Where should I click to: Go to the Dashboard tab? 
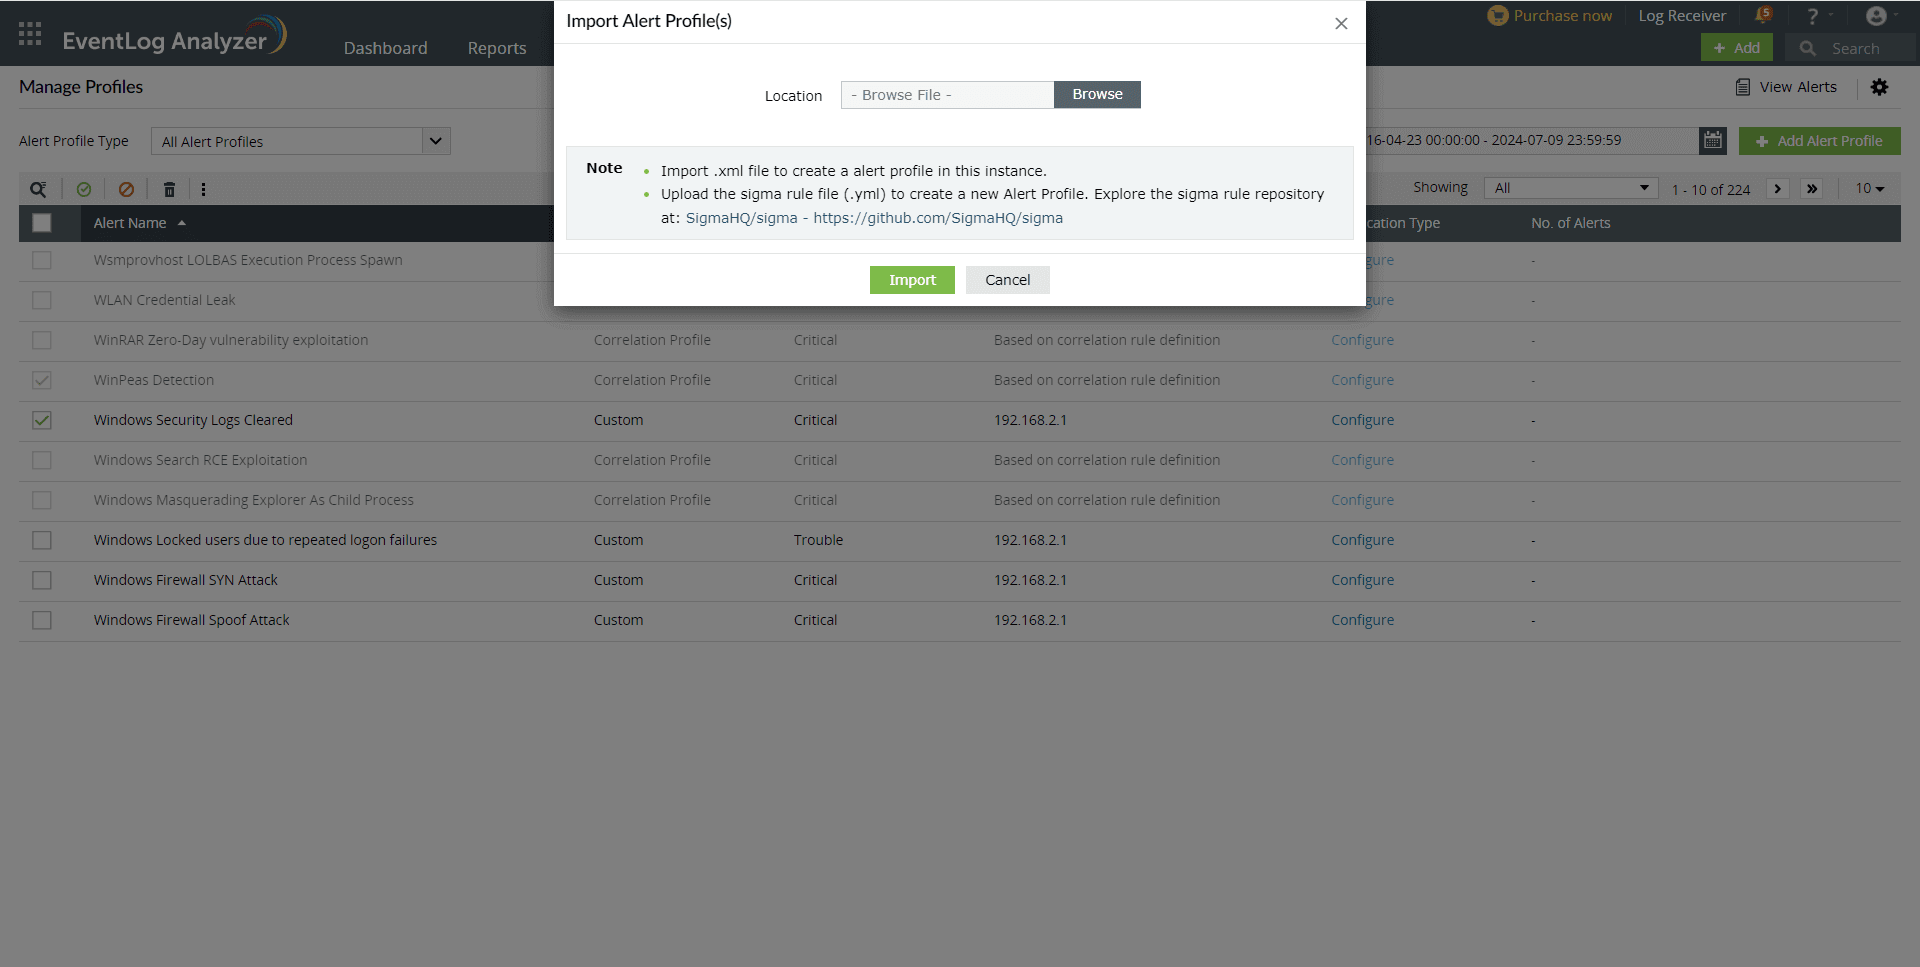385,48
